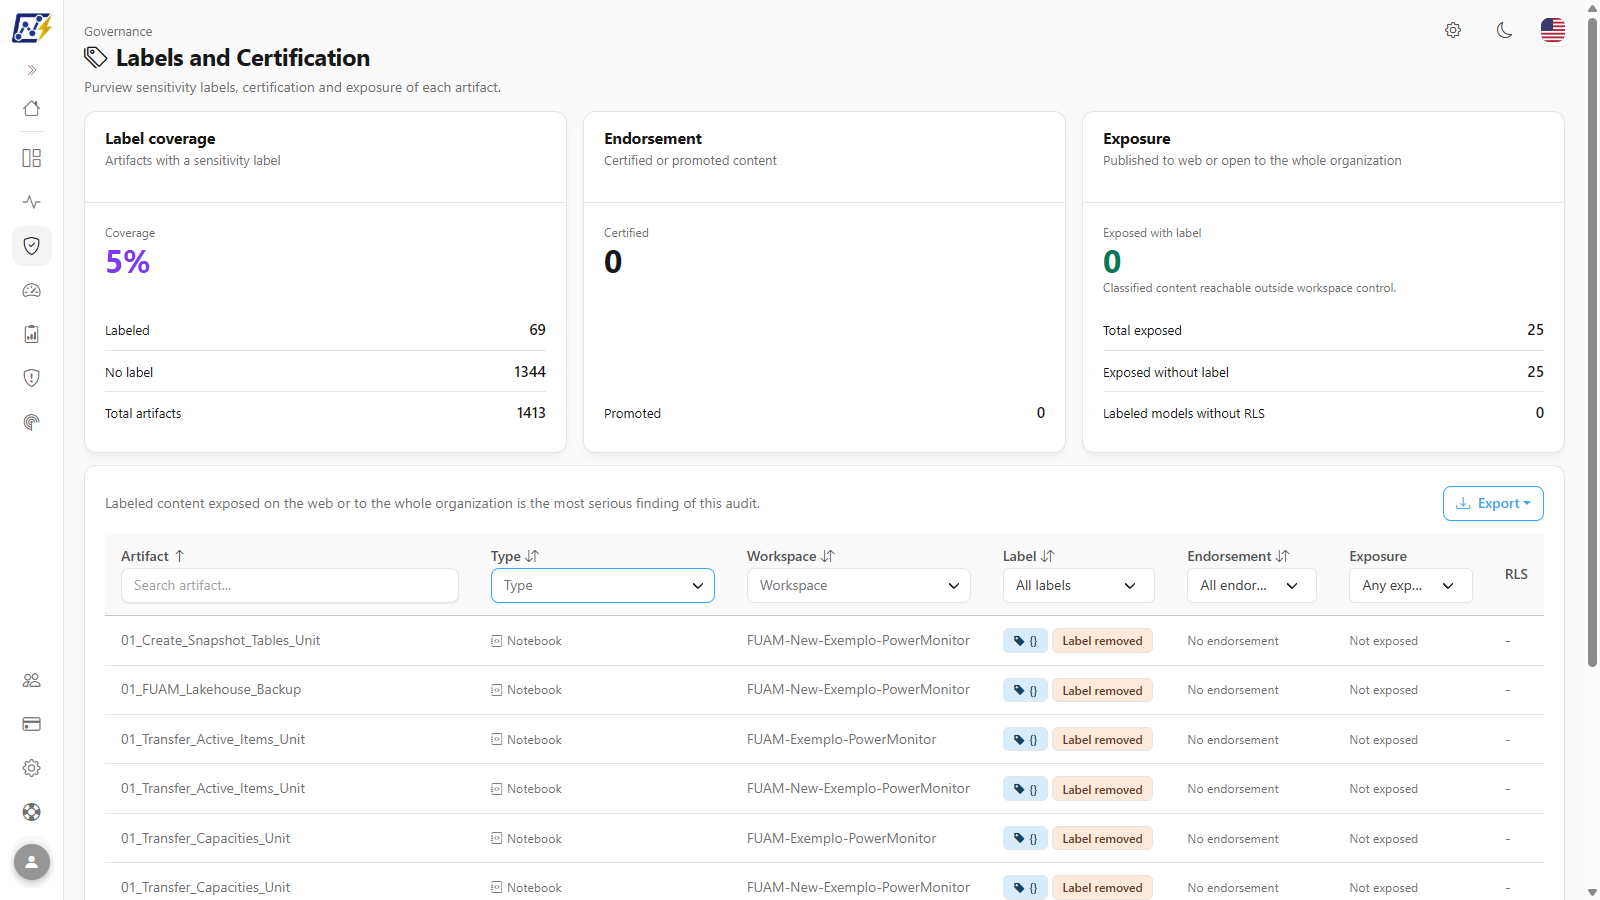Click artifact name 01_FUAM_Lakehouse_Backup
Viewport: 1600px width, 900px height.
(211, 690)
